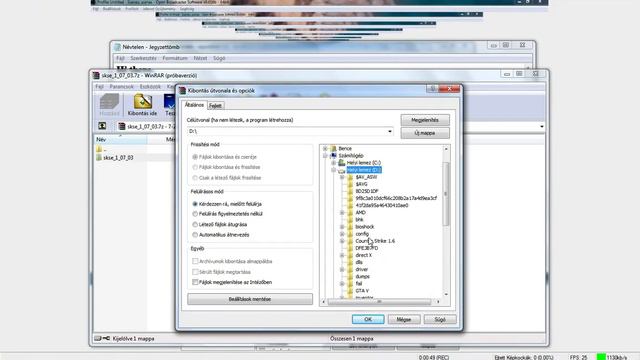
Task: Click the config folder icon in tree
Action: (x=350, y=234)
